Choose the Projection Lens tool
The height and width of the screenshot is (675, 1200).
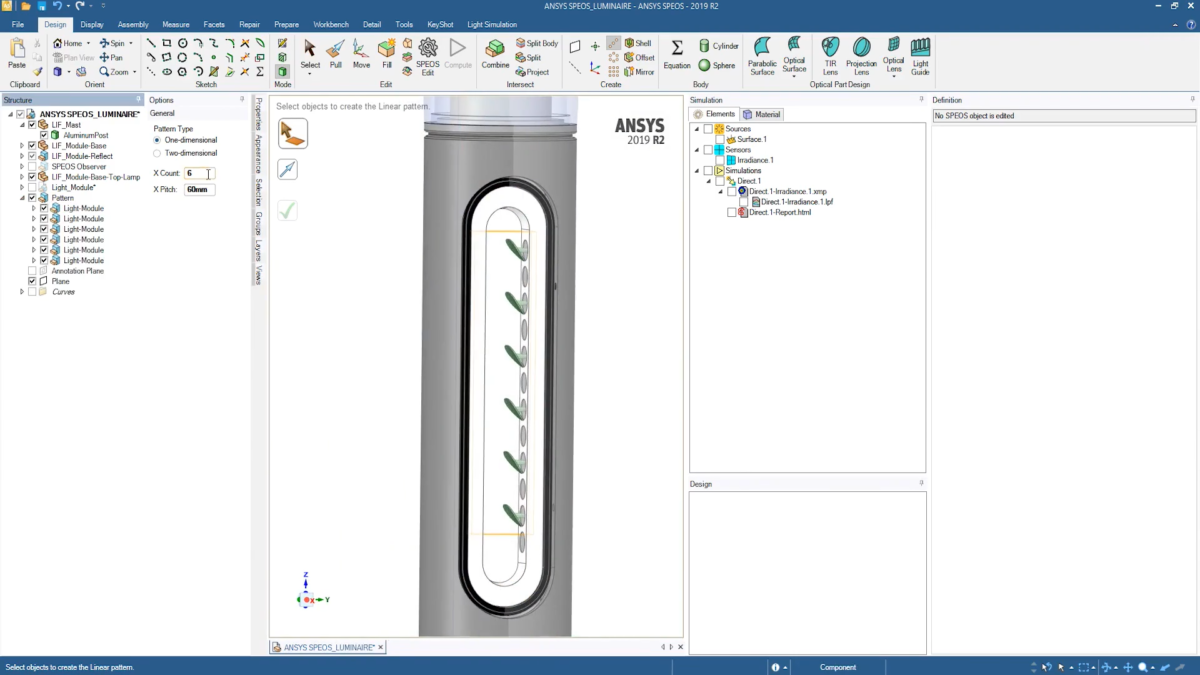[861, 57]
